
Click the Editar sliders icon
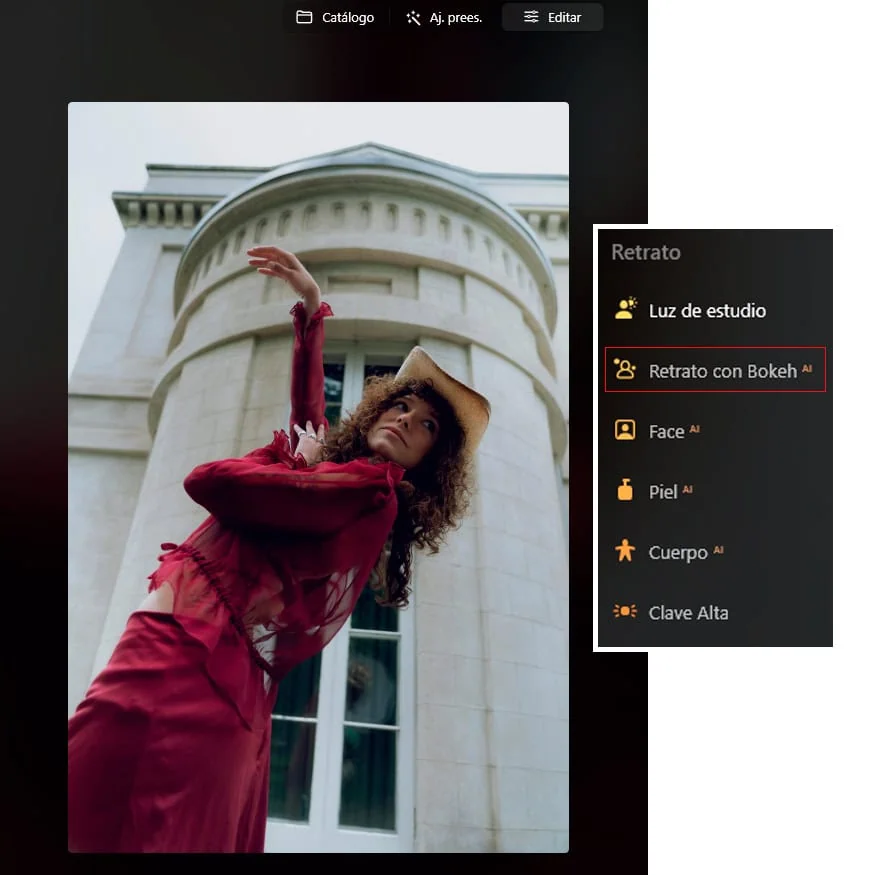click(x=531, y=17)
